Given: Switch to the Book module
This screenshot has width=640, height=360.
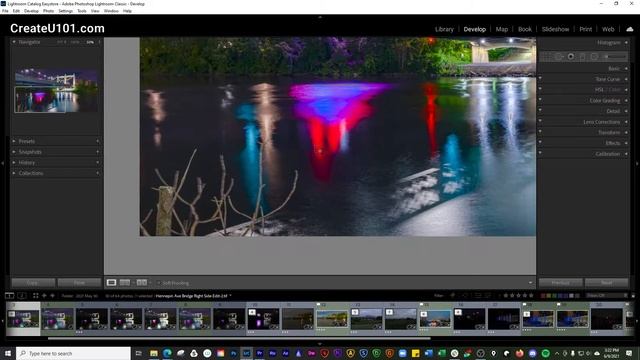Looking at the screenshot, I should [x=525, y=29].
